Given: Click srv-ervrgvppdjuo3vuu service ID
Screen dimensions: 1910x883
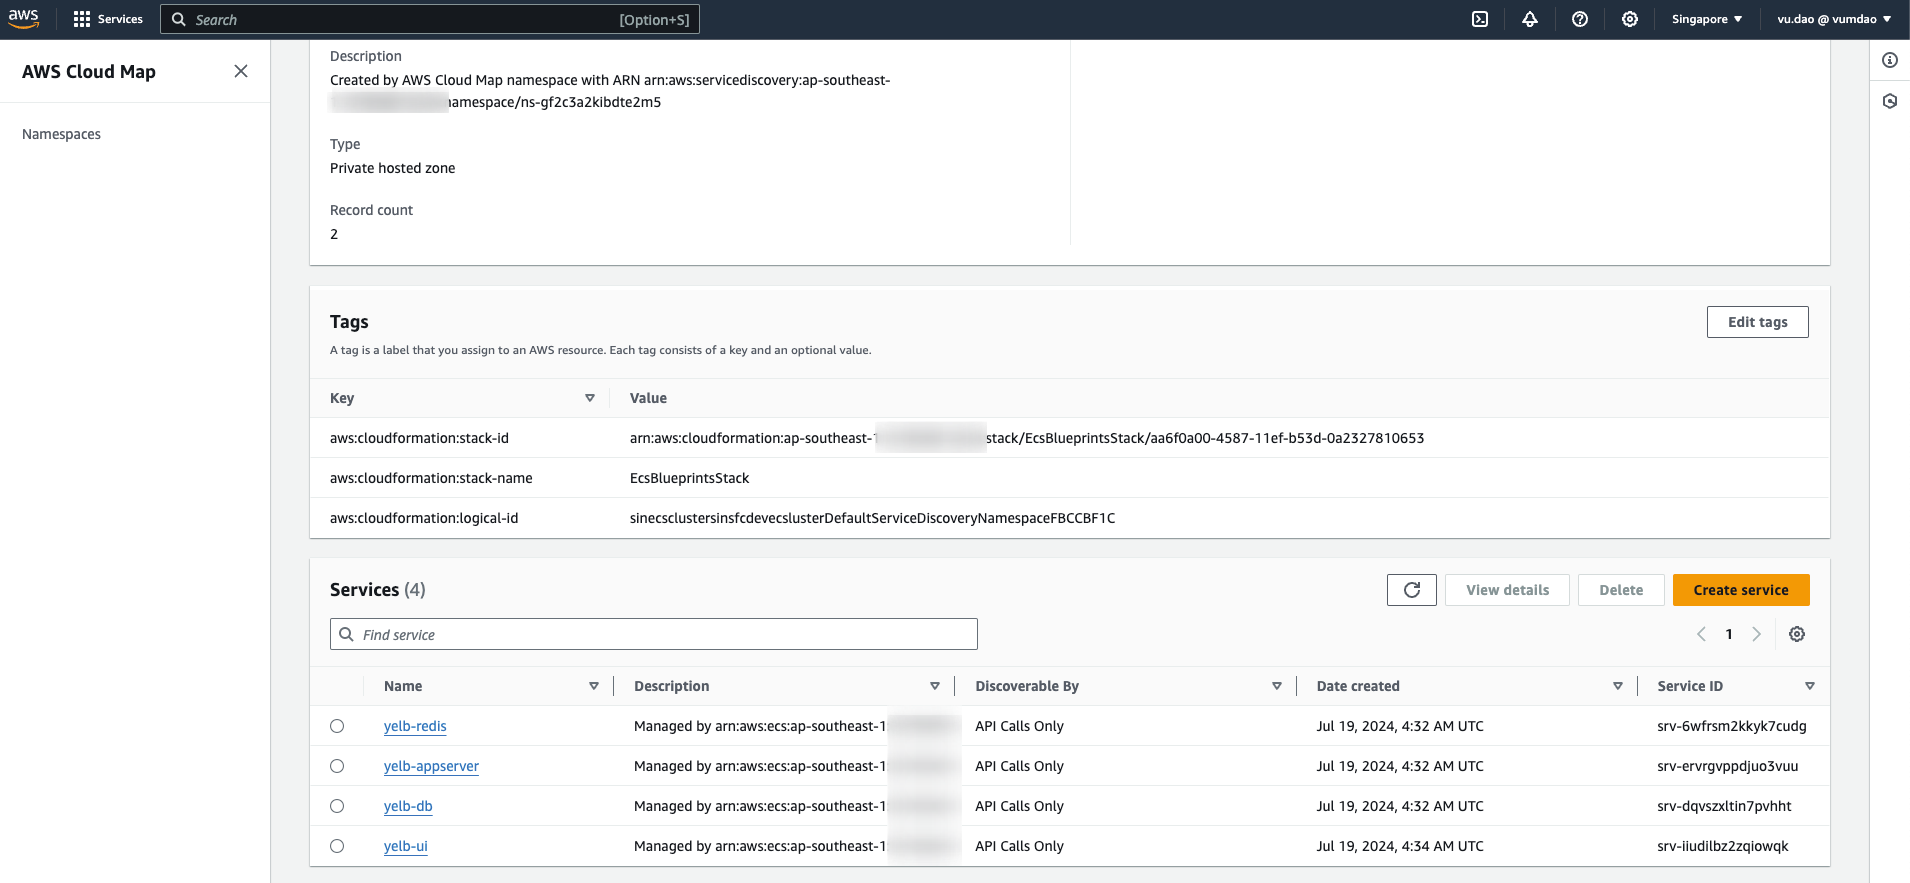Looking at the screenshot, I should coord(1728,766).
